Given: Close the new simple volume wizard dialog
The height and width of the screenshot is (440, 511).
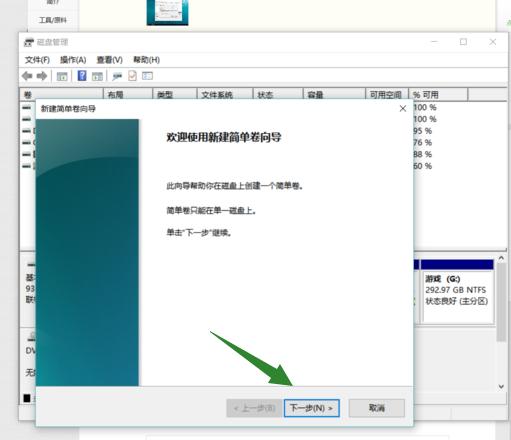Looking at the screenshot, I should 403,108.
